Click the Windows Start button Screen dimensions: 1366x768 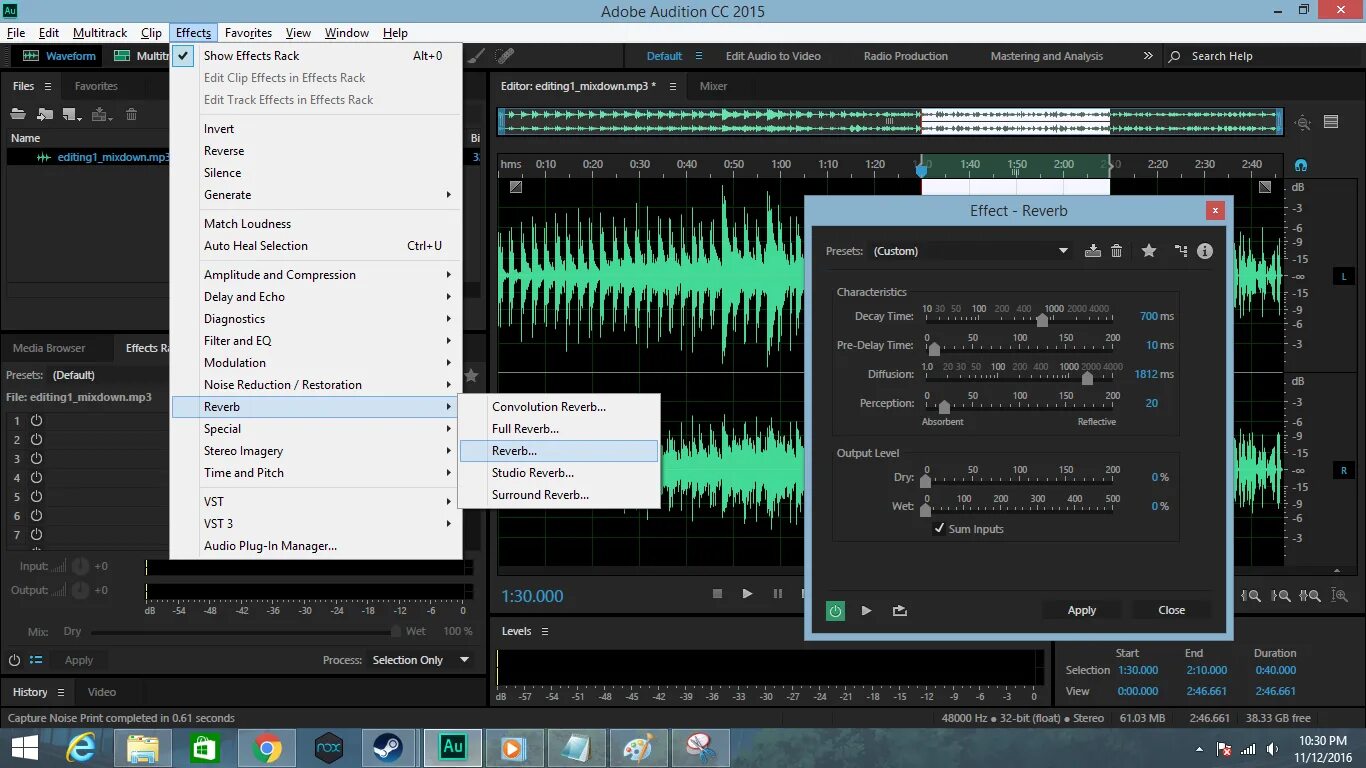(24, 747)
